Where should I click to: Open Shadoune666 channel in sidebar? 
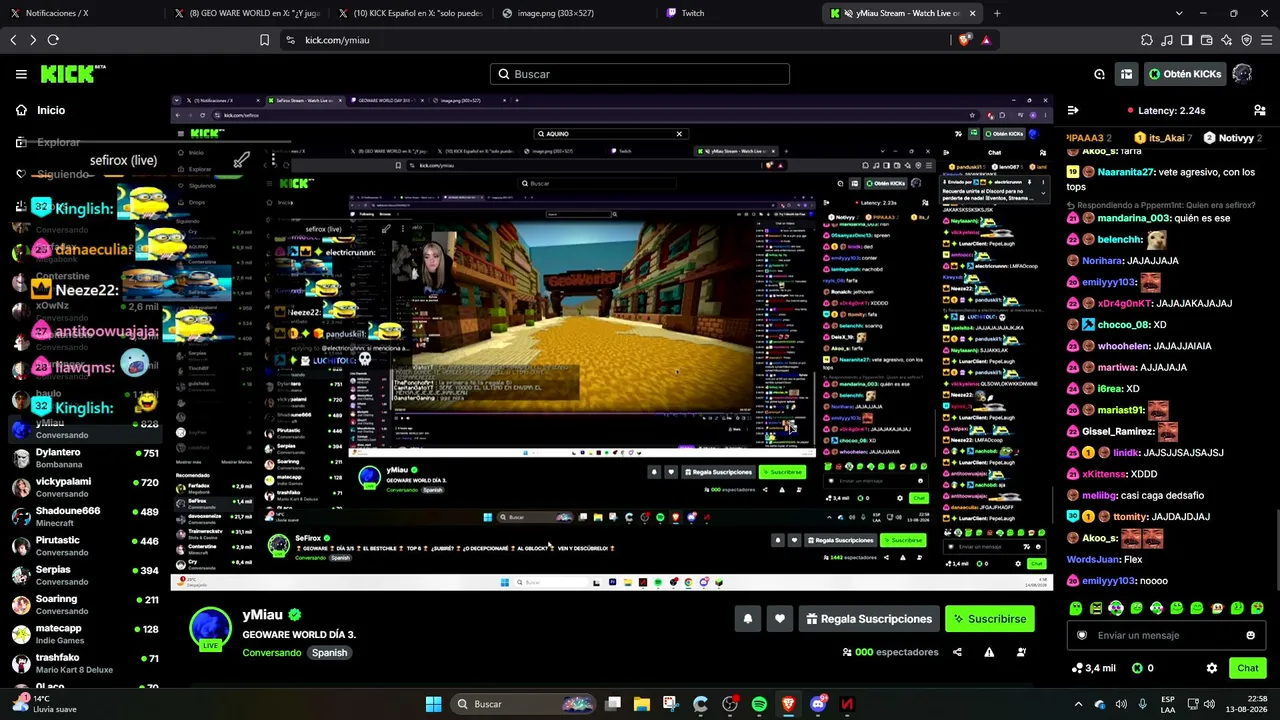point(86,517)
